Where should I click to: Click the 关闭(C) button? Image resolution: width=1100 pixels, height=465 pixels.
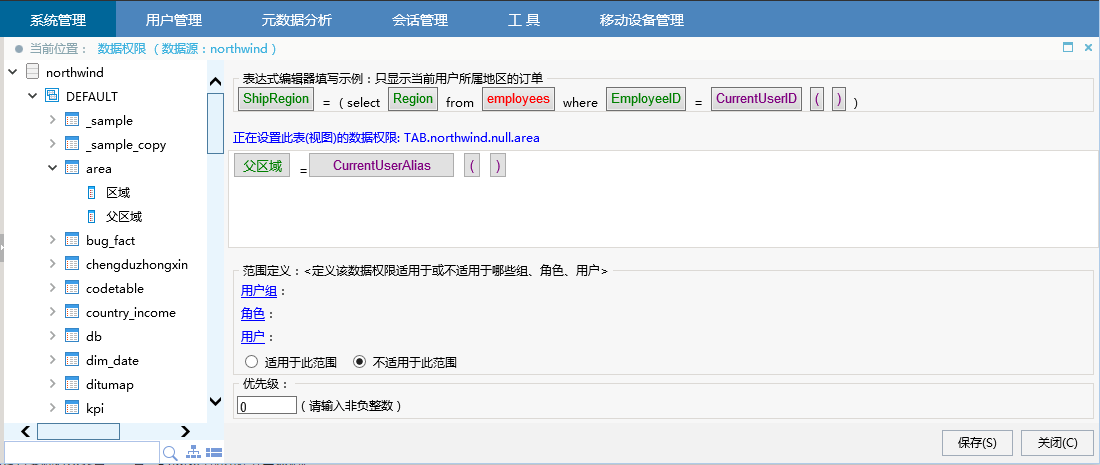pos(1057,443)
